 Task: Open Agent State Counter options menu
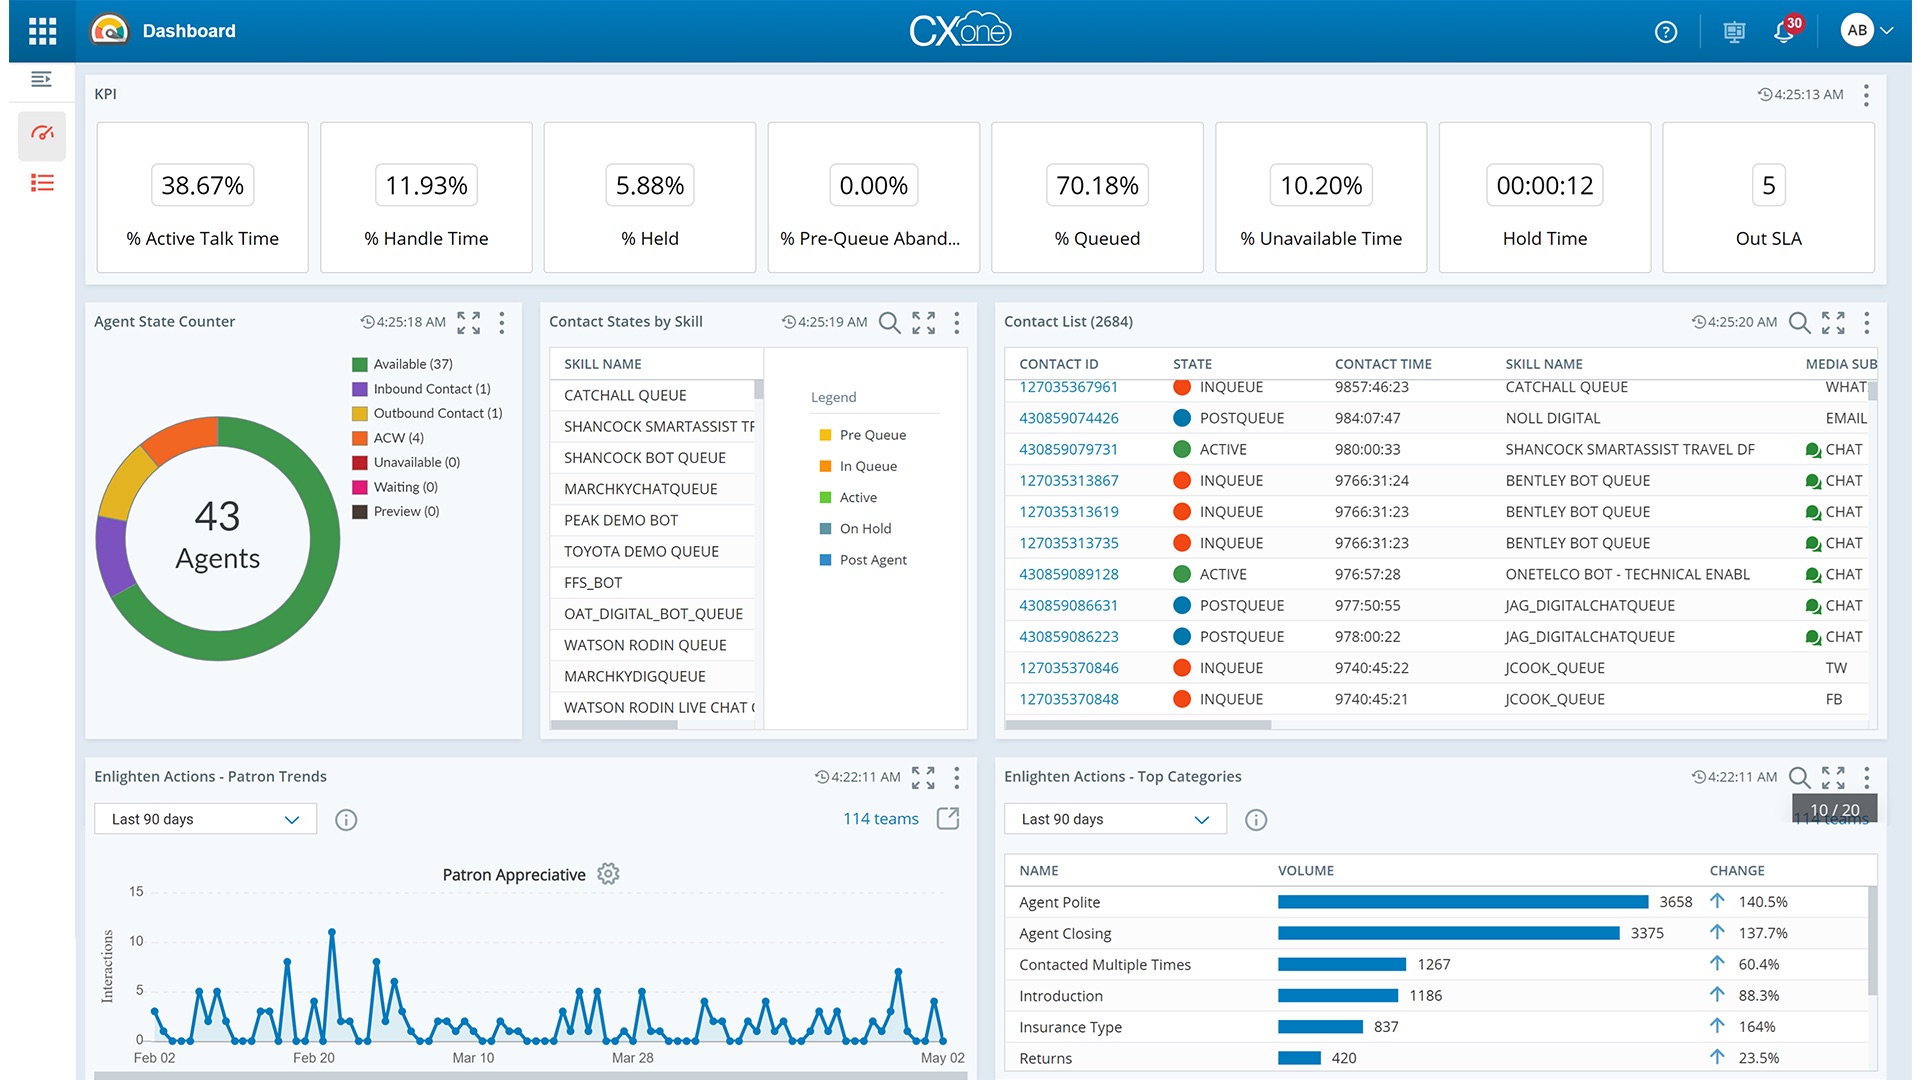pos(502,322)
